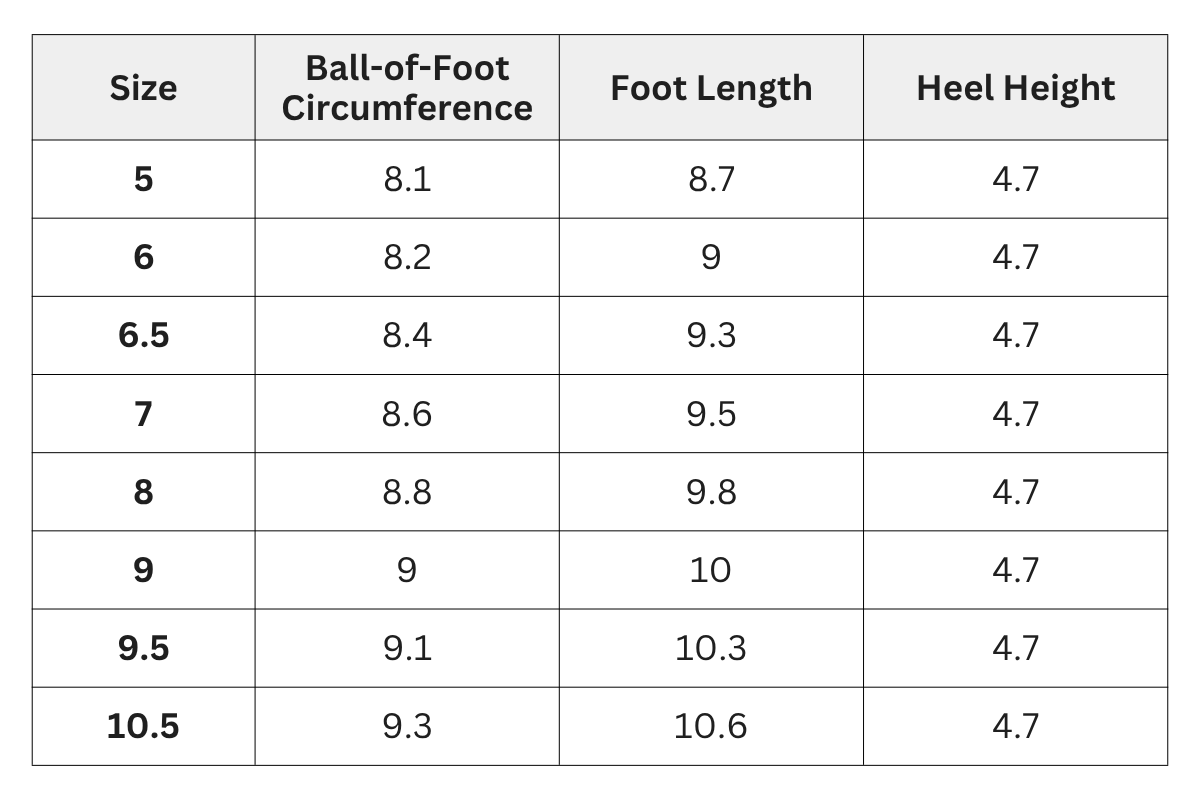
Task: Select the Ball-of-Foot Circumference header cell
Action: (406, 88)
